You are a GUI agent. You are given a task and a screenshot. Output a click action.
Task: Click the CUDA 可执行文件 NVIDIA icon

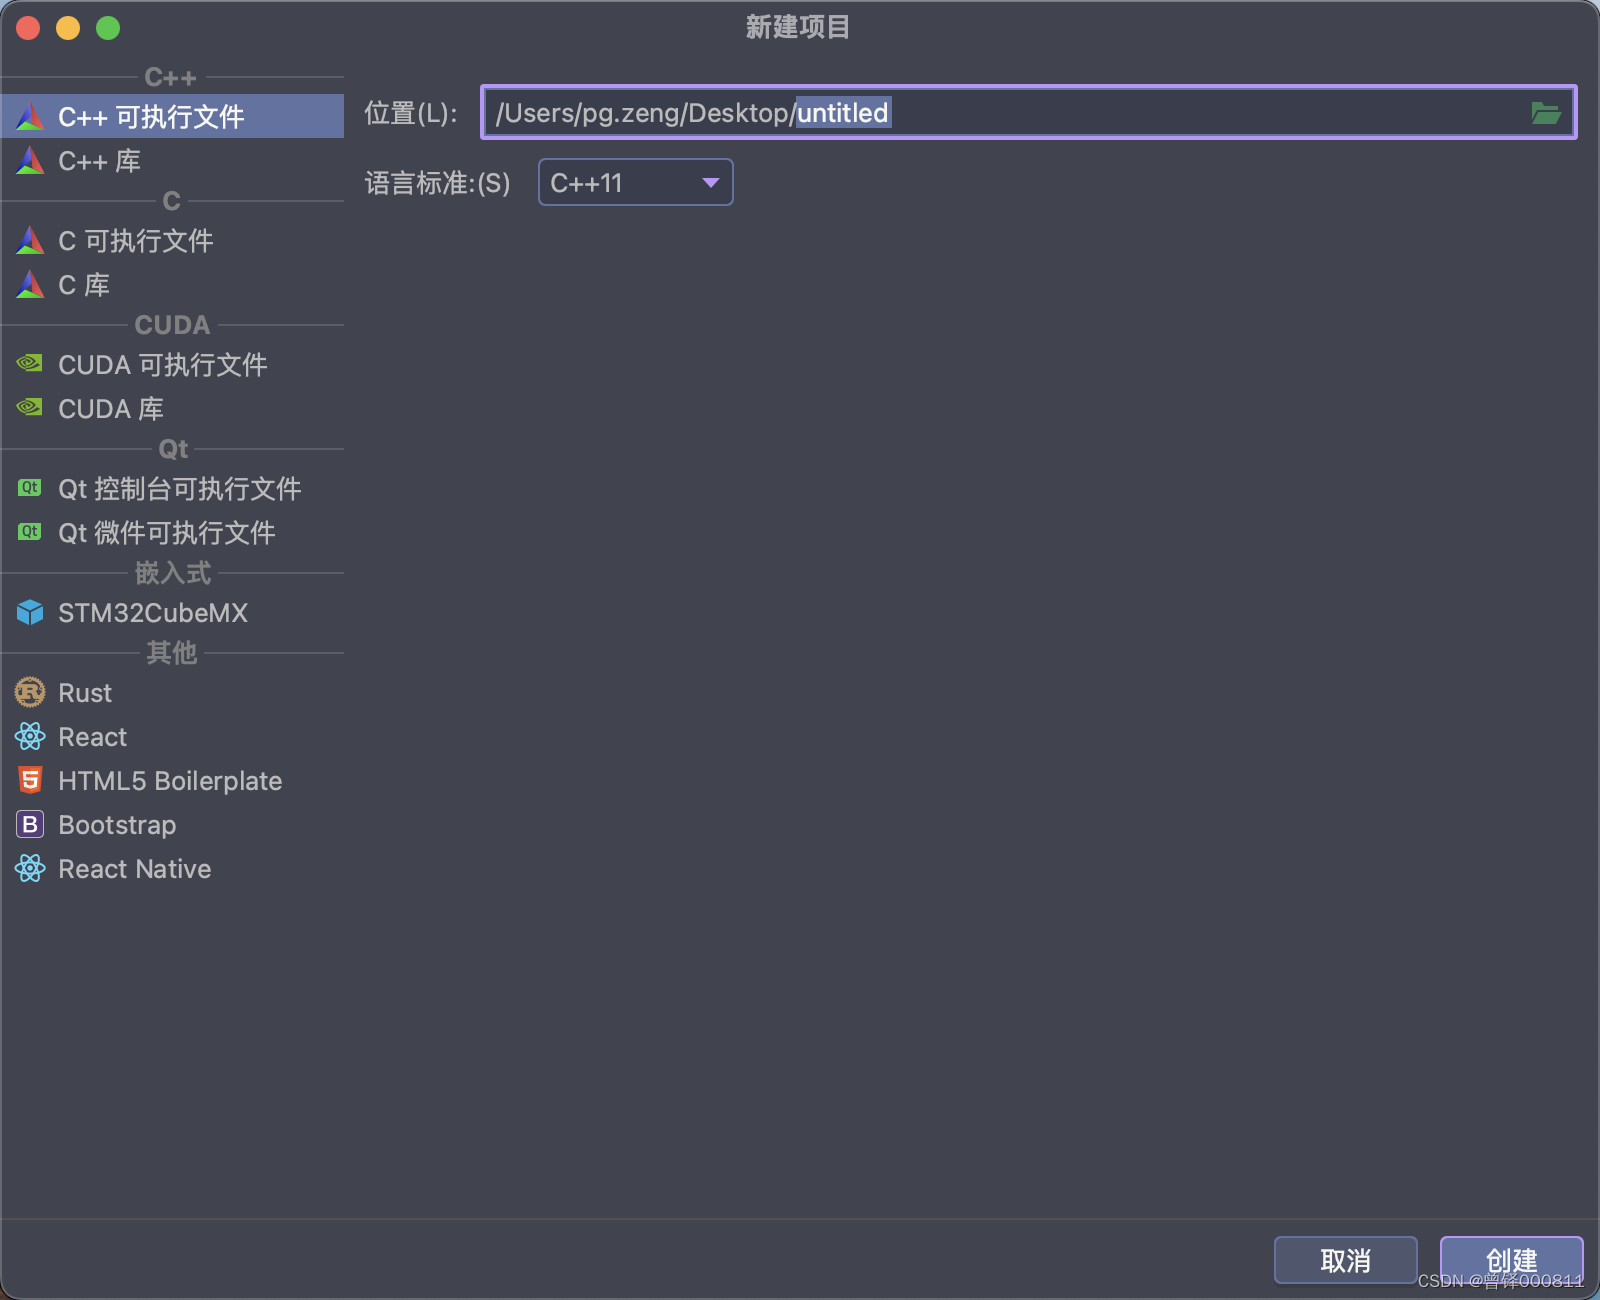(x=29, y=363)
